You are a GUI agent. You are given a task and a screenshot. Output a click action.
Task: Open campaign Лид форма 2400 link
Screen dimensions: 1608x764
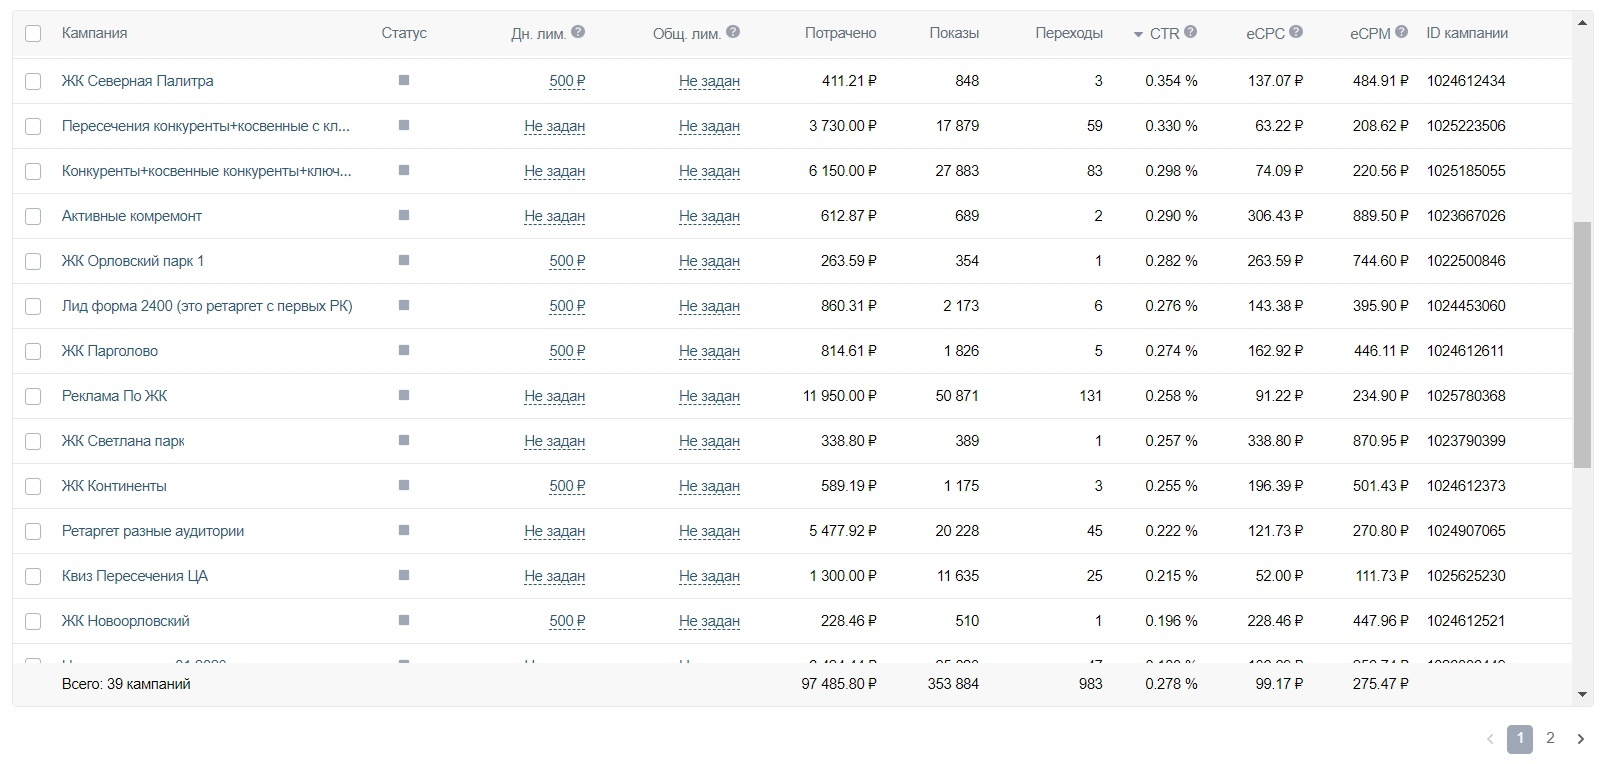point(207,306)
